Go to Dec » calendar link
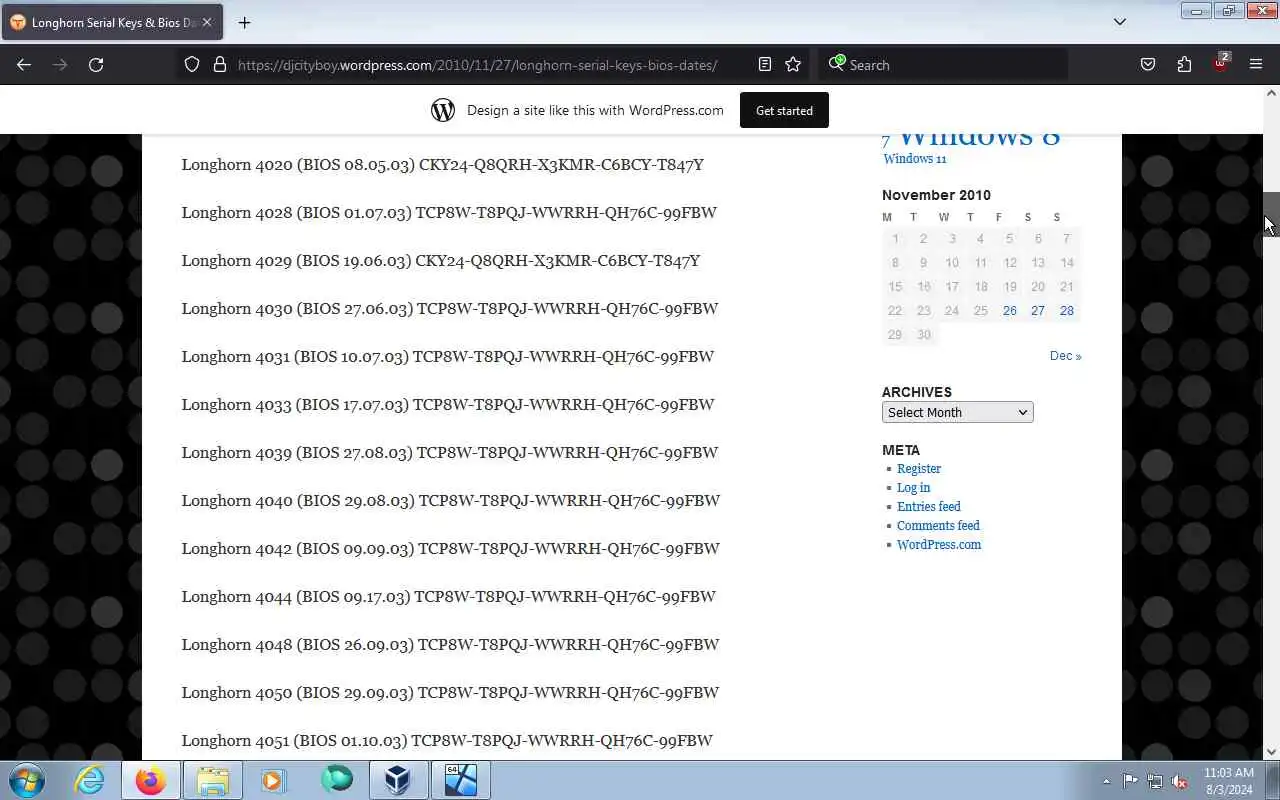 (x=1065, y=356)
